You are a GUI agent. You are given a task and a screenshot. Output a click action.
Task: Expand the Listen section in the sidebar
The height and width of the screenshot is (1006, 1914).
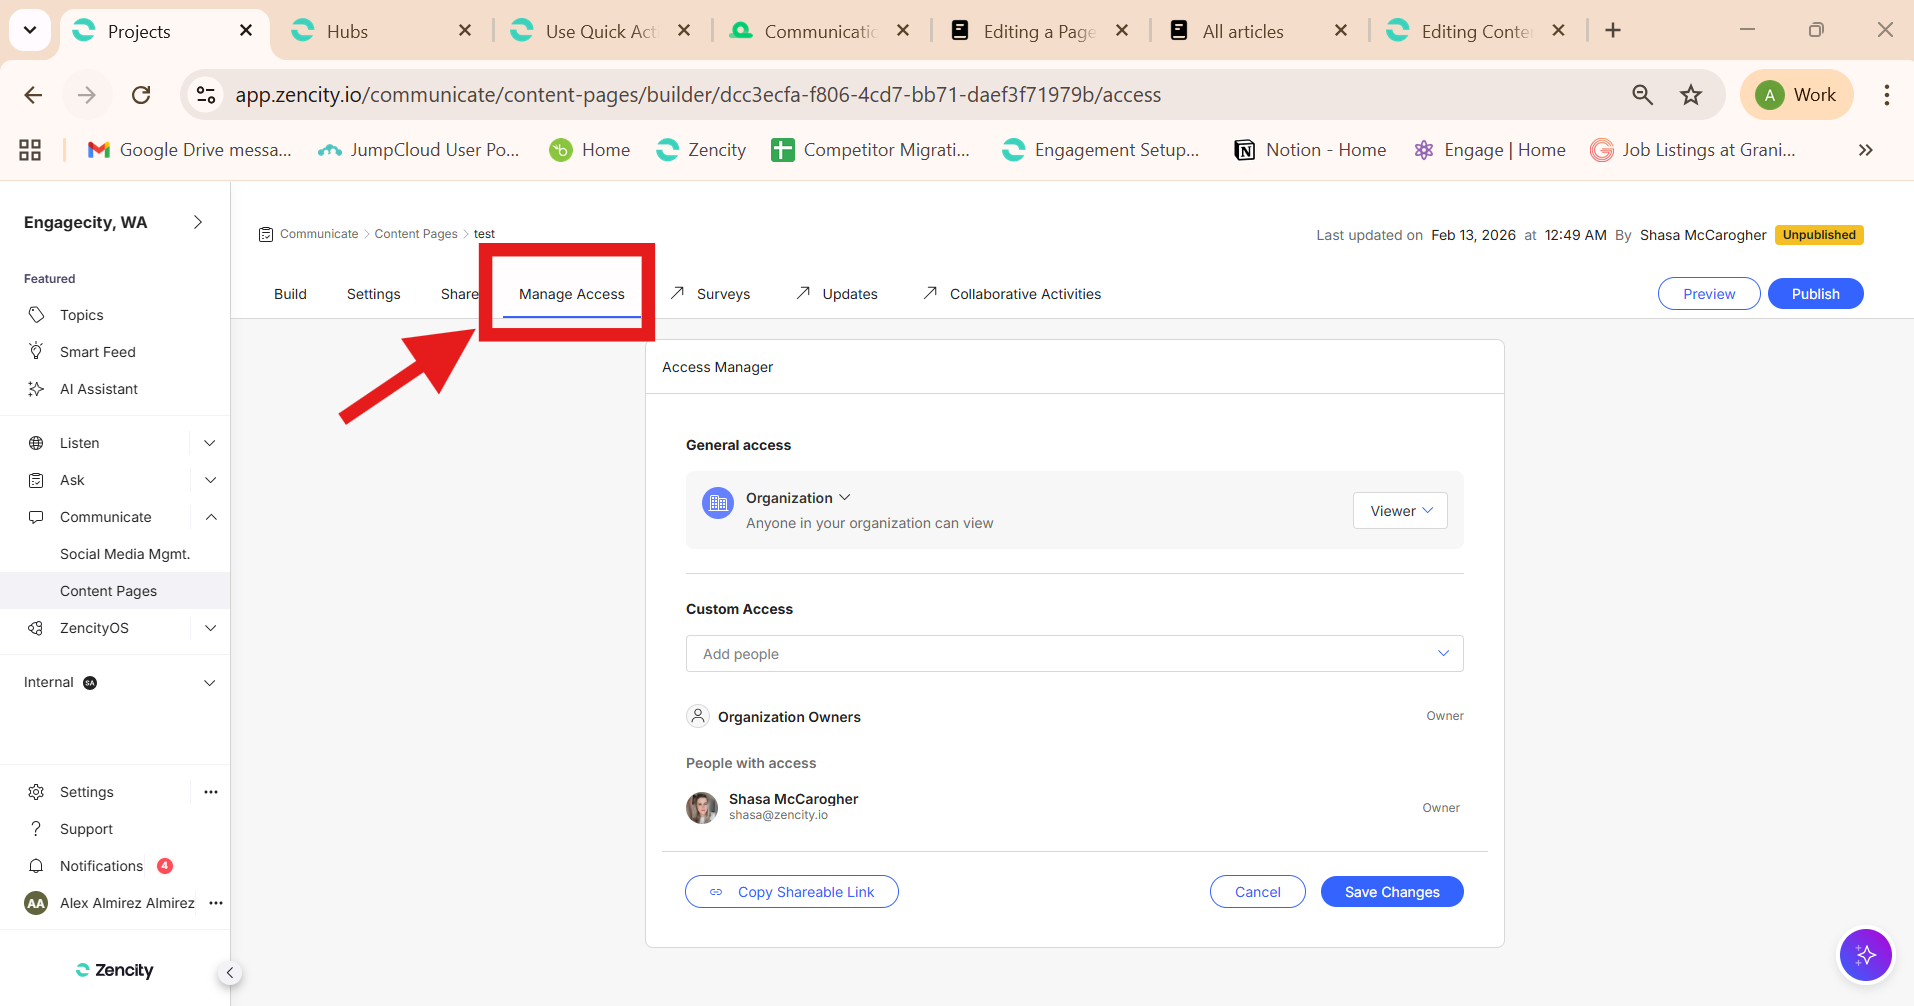(x=210, y=443)
